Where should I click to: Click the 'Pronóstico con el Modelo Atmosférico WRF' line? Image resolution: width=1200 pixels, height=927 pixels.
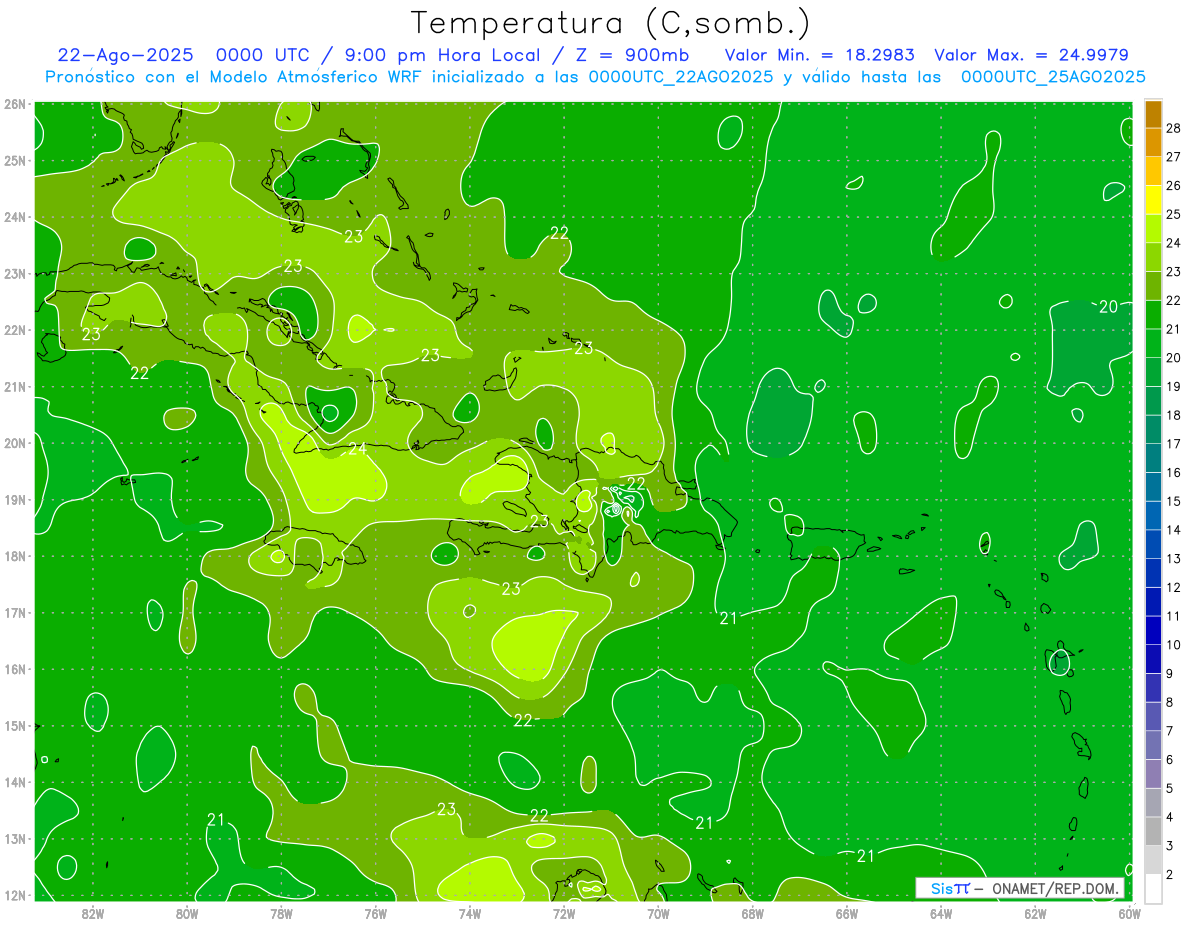click(595, 77)
